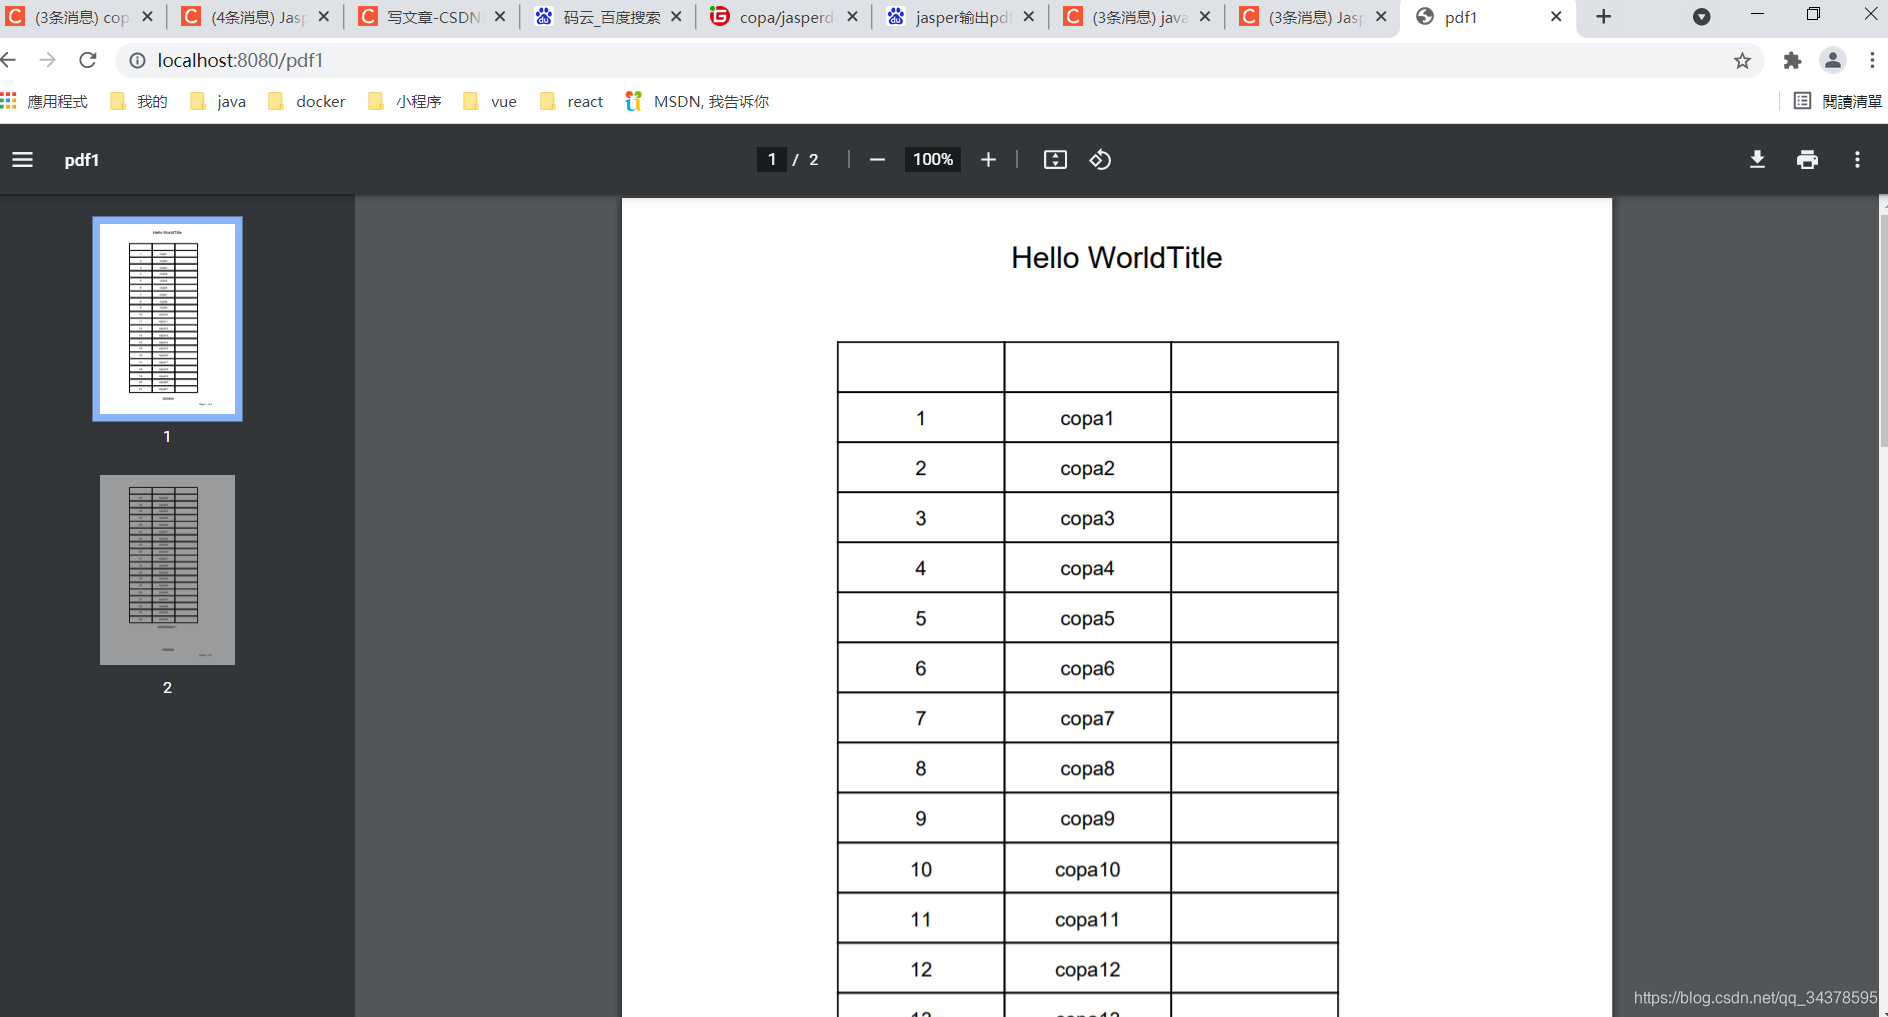This screenshot has height=1017, width=1888.
Task: Bookmark the current page with the star
Action: (x=1744, y=60)
